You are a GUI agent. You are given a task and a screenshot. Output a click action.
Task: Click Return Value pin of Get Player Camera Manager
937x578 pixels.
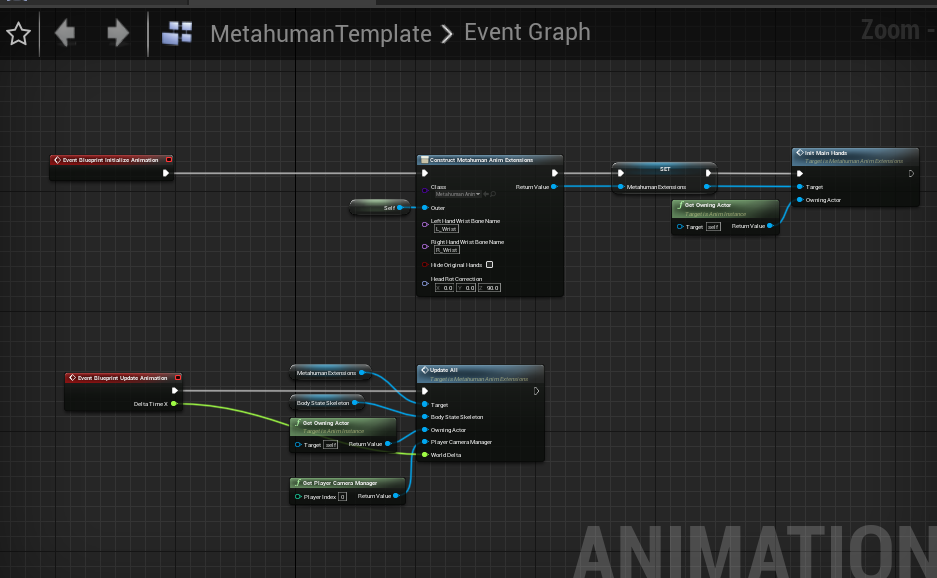396,496
